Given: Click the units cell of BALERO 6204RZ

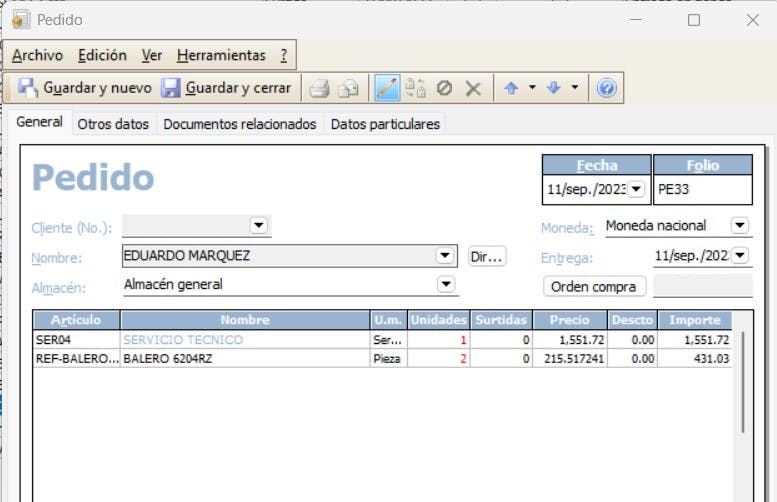Looking at the screenshot, I should coord(439,359).
